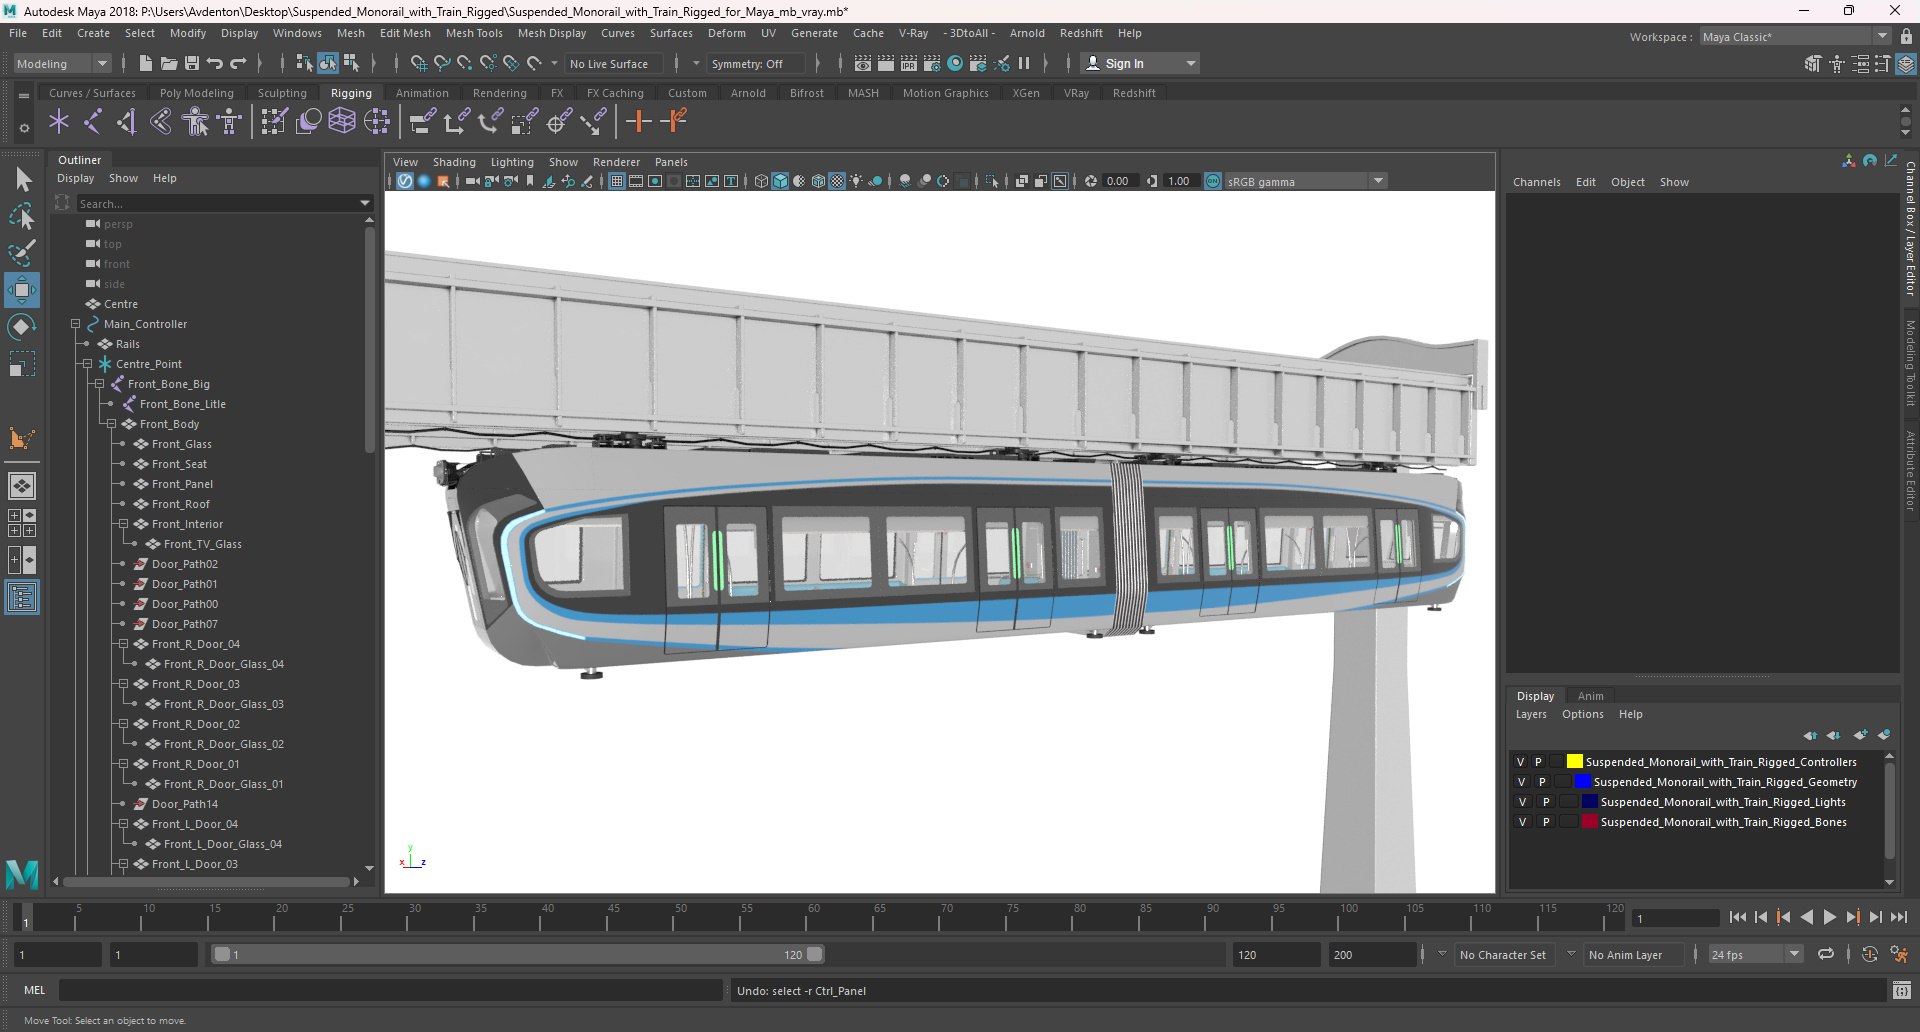
Task: Click the Bind Skin shelf icon
Action: 161,123
